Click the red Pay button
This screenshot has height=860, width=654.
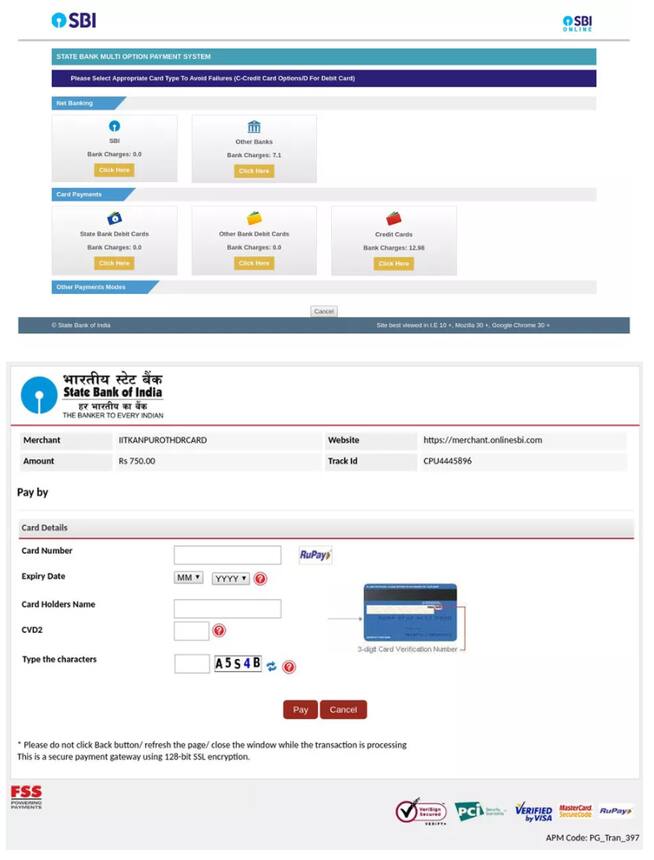[300, 710]
